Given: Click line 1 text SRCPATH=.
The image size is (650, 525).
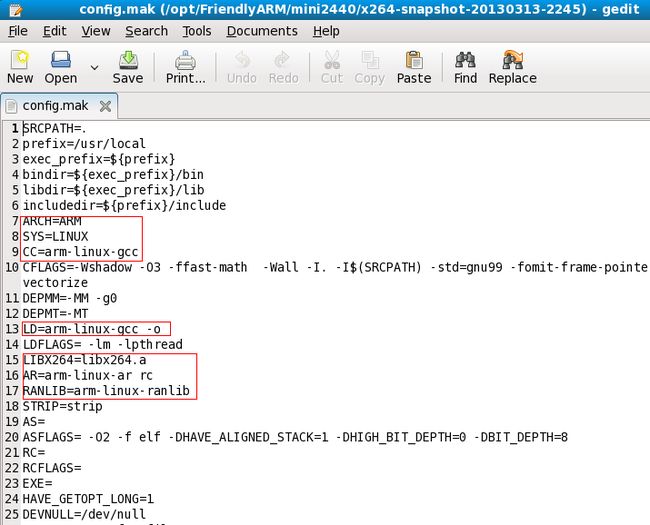Looking at the screenshot, I should tap(54, 129).
